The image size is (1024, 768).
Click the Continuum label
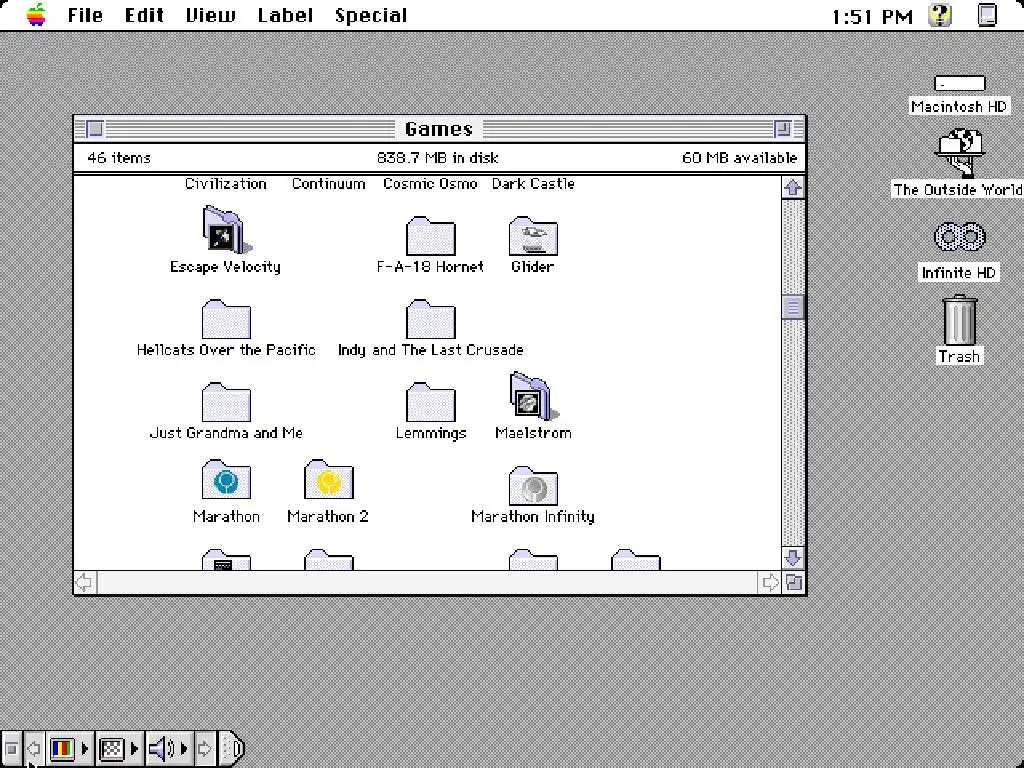click(328, 184)
